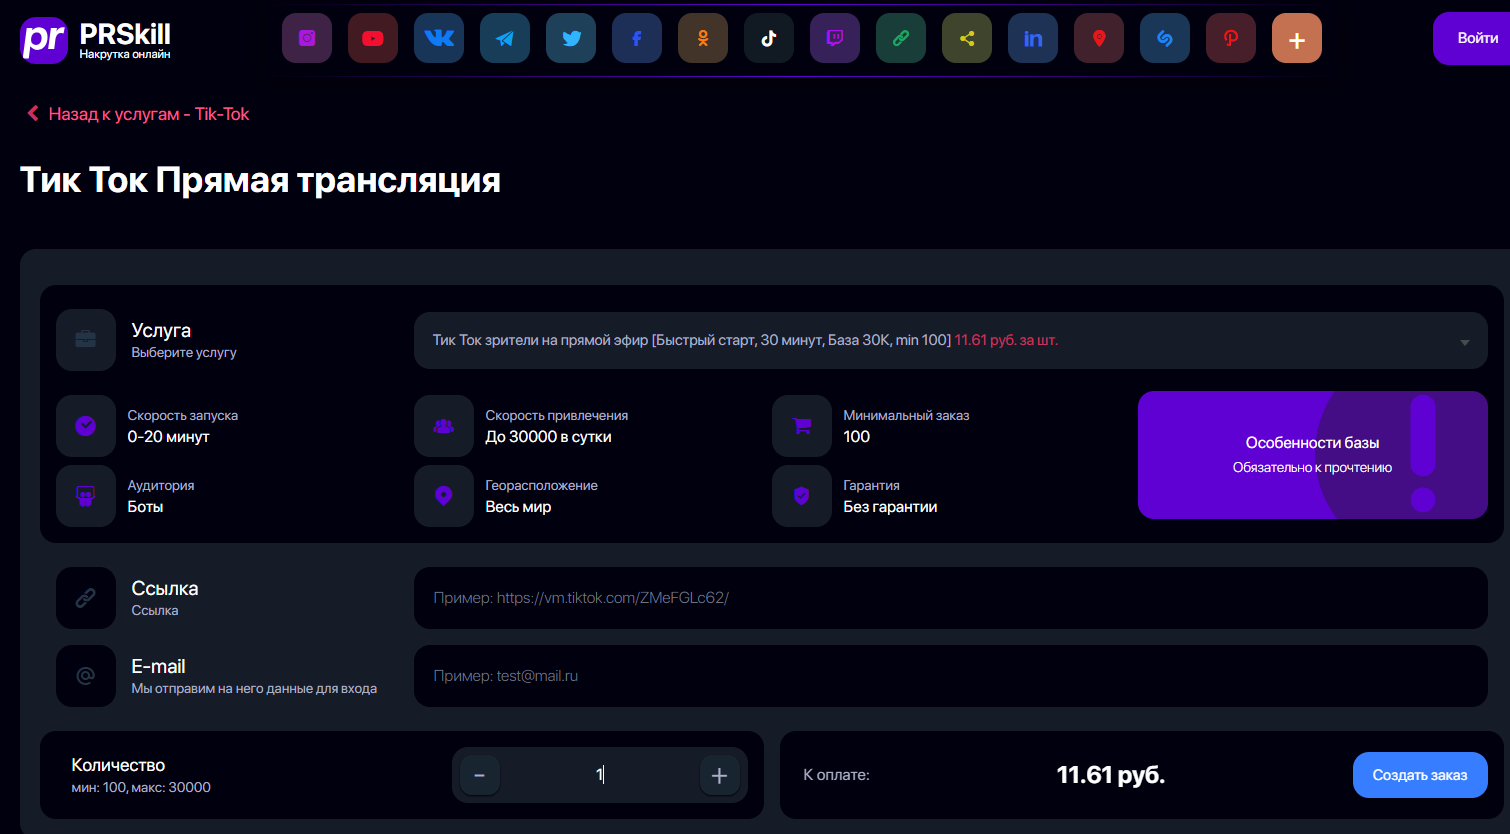Click the shield icon beside Гарантия
The image size is (1510, 834).
coord(802,496)
